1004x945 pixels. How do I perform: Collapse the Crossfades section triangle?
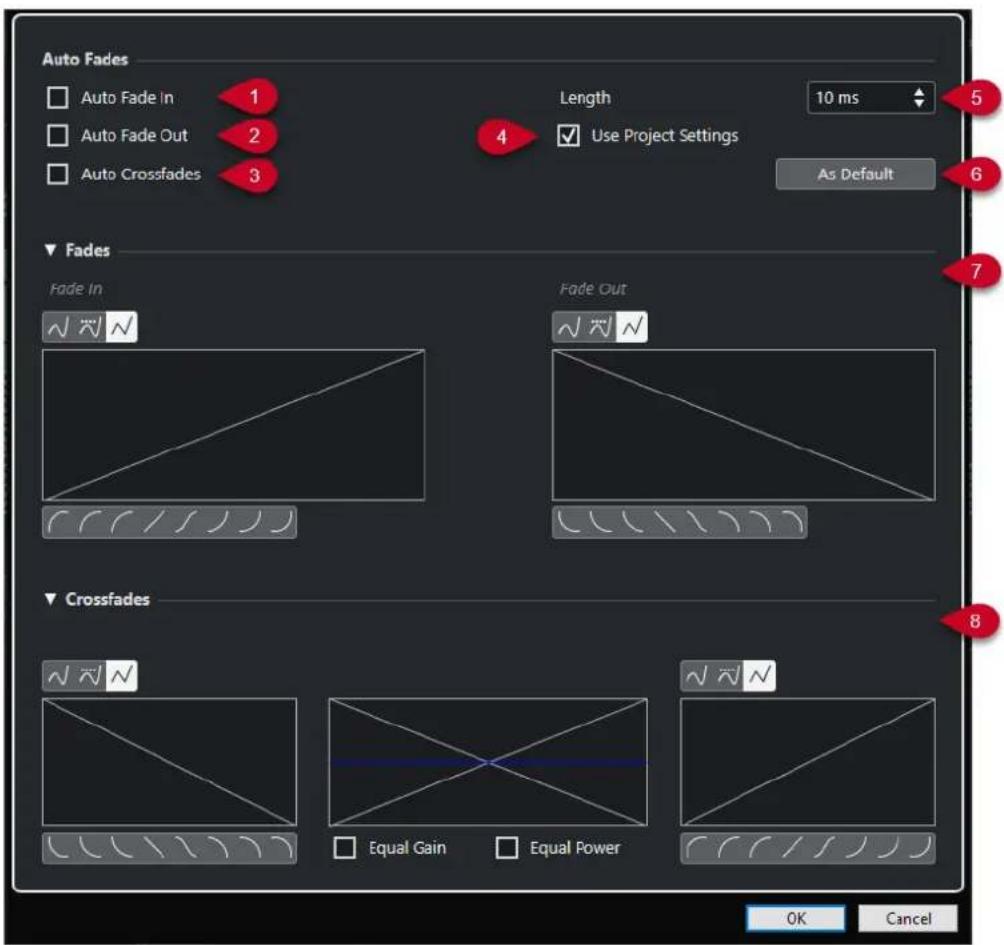click(51, 599)
